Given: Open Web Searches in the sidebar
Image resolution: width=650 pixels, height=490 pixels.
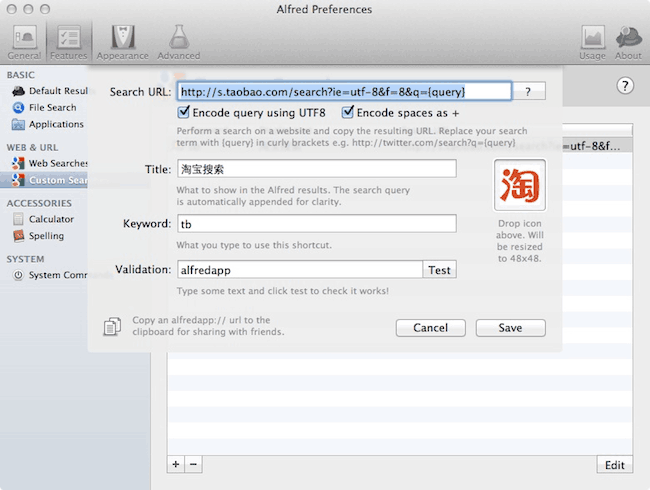Looking at the screenshot, I should (50, 163).
